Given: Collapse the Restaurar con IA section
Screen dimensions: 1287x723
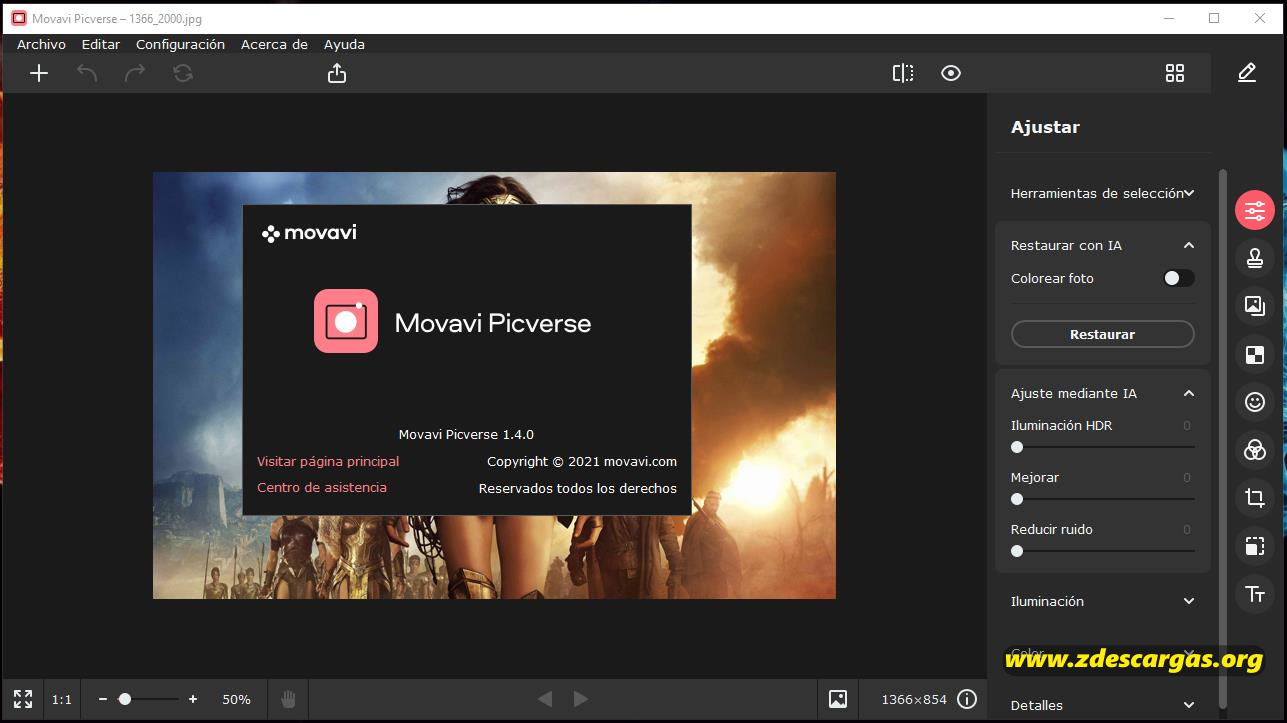Looking at the screenshot, I should tap(1189, 245).
